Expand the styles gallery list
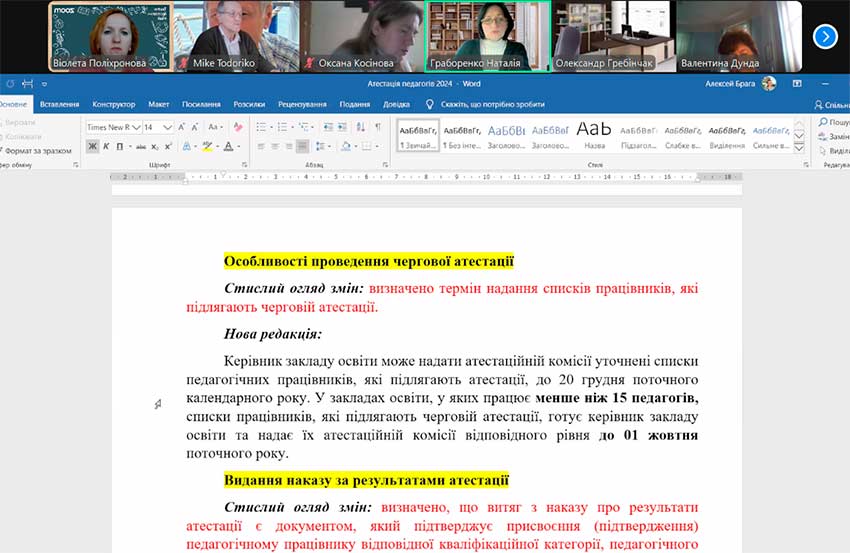850x553 pixels. tap(799, 146)
